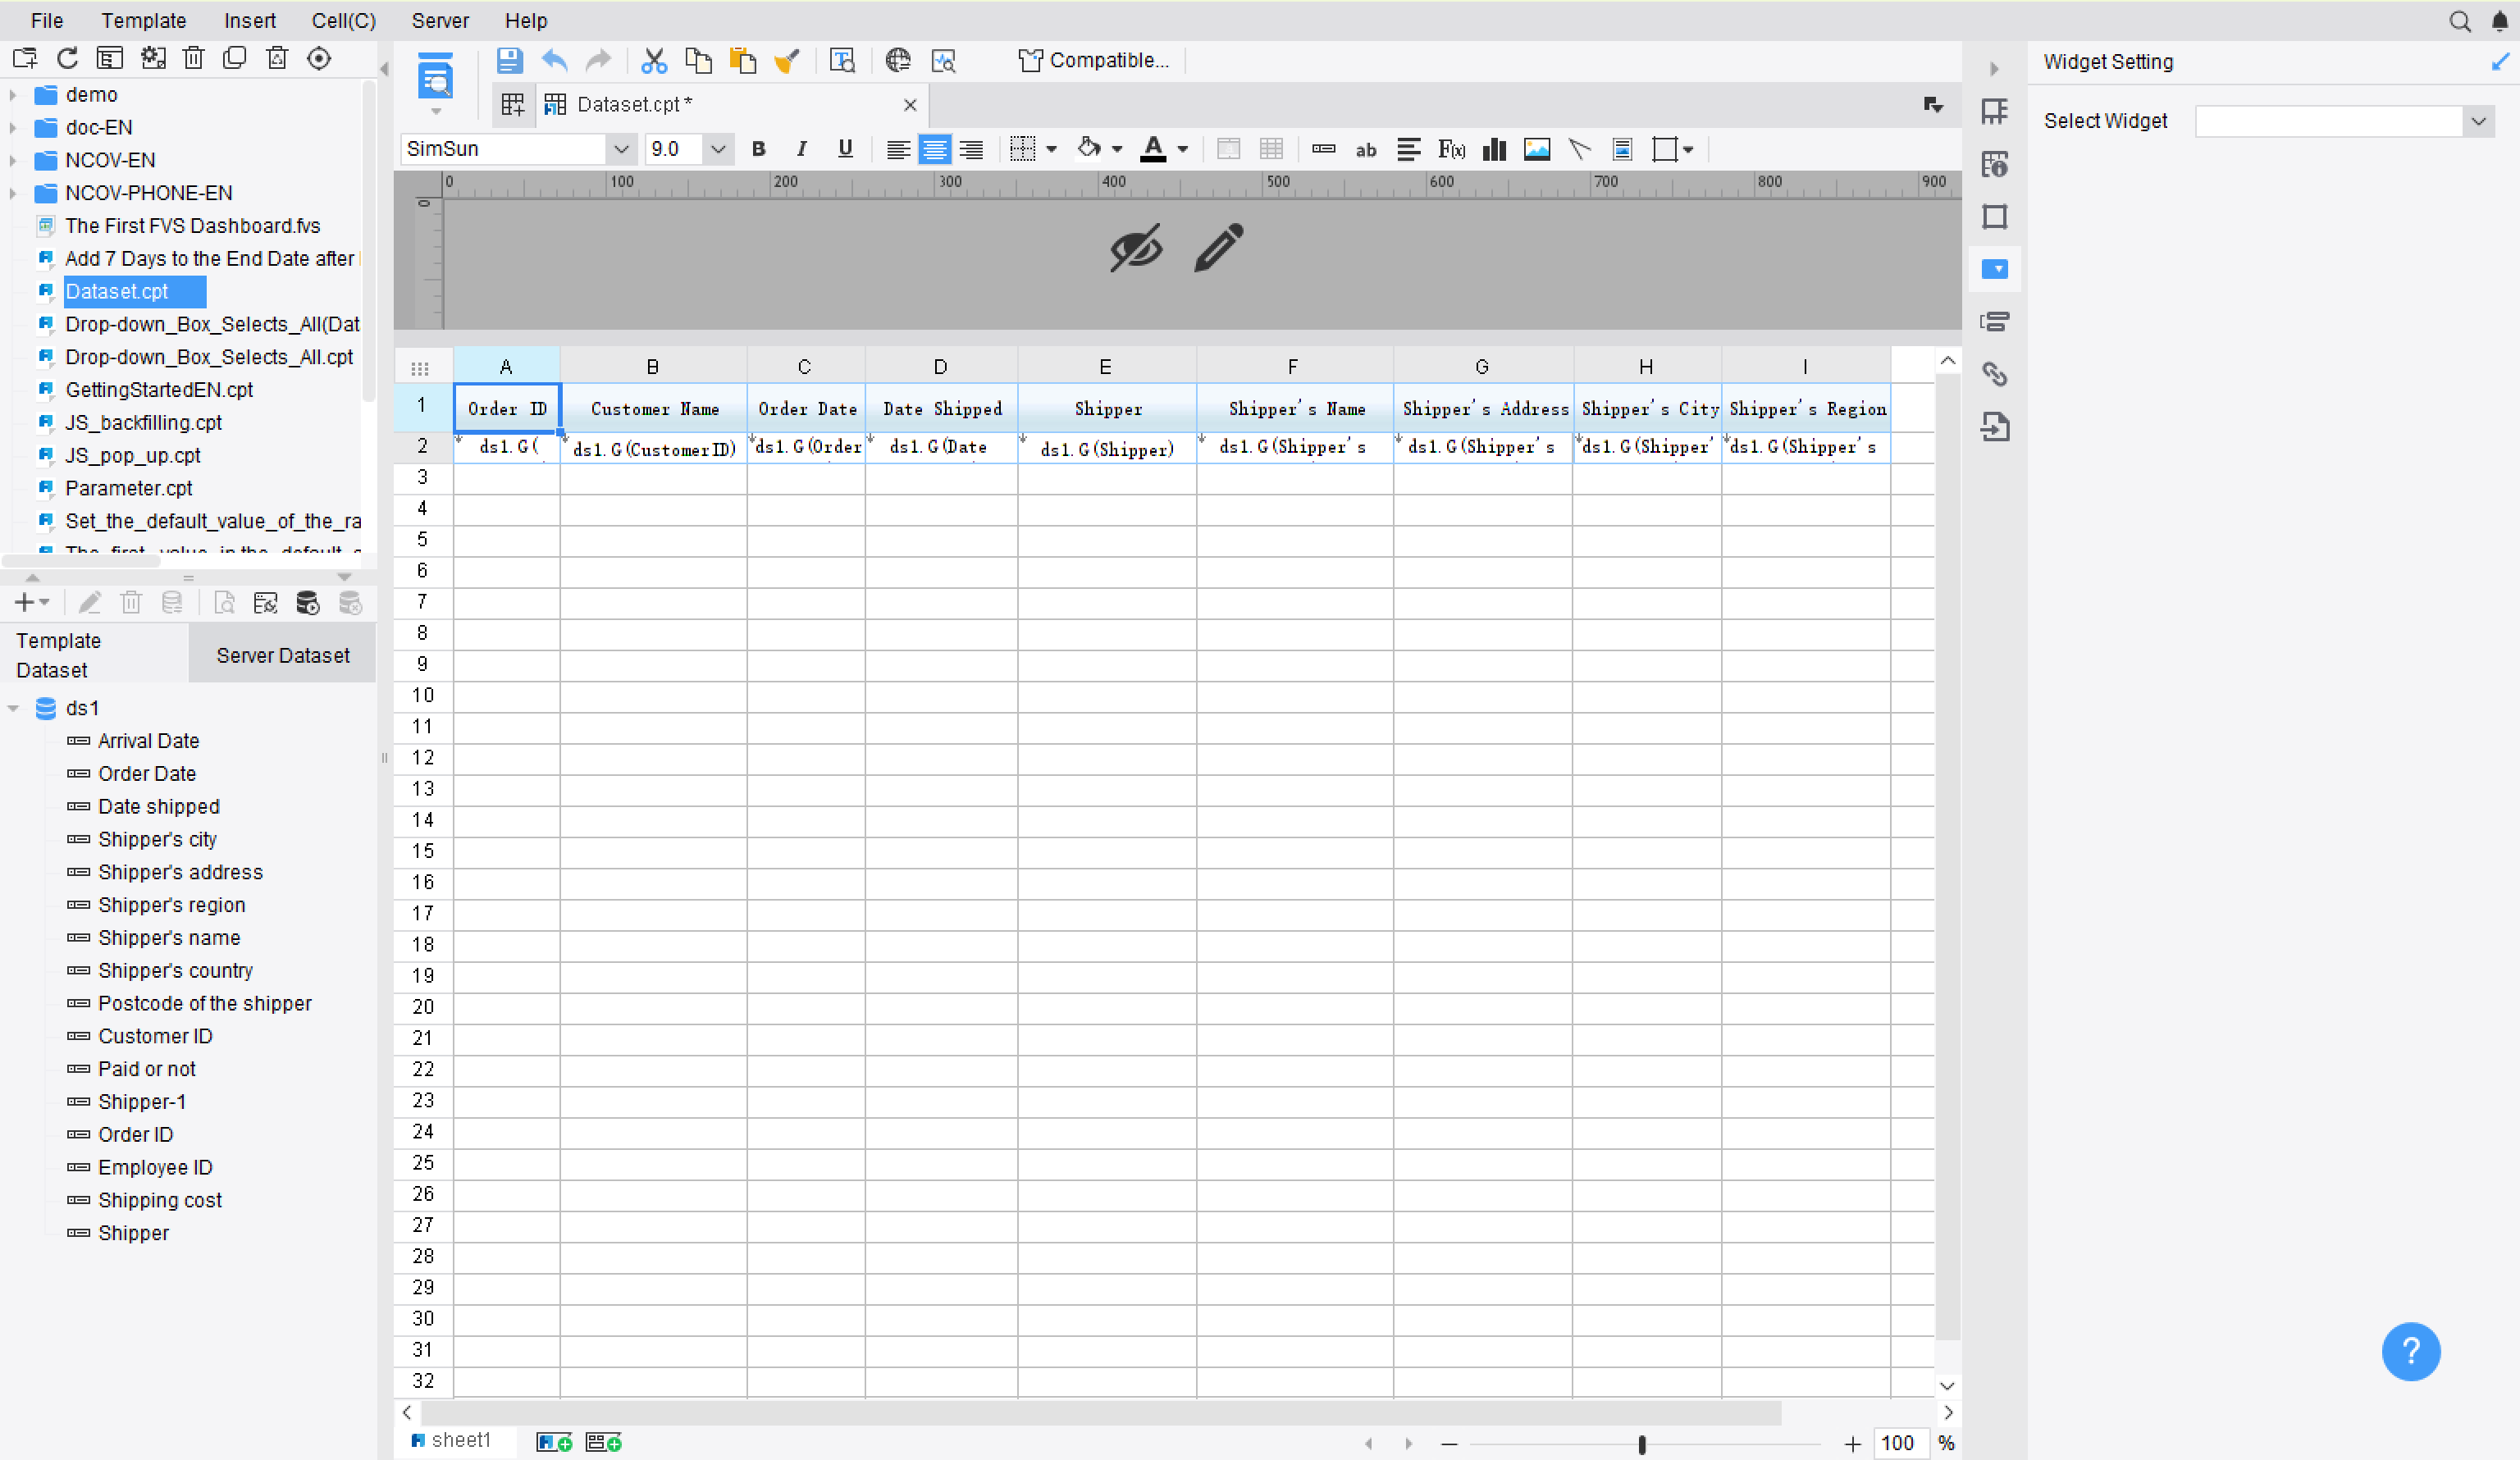
Task: Switch to the Server Dataset tab
Action: pos(283,655)
